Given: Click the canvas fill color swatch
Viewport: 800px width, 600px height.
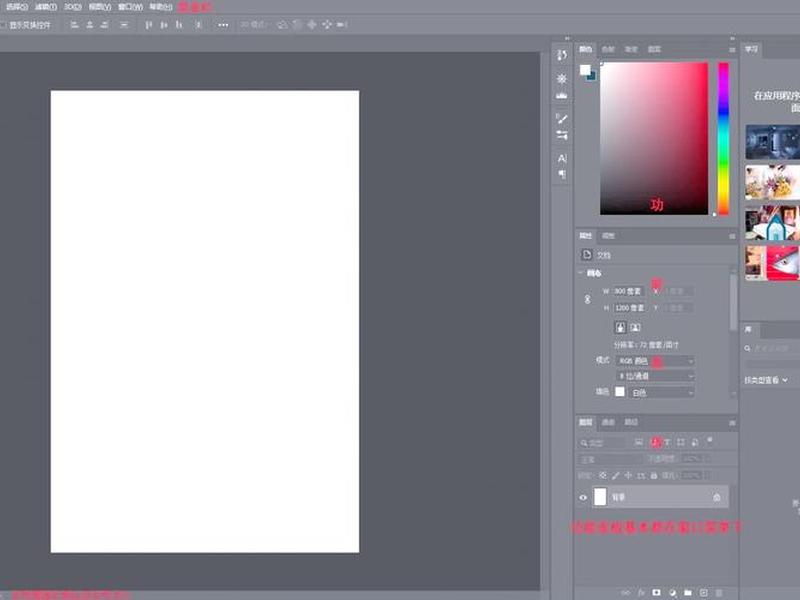Looking at the screenshot, I should (620, 392).
